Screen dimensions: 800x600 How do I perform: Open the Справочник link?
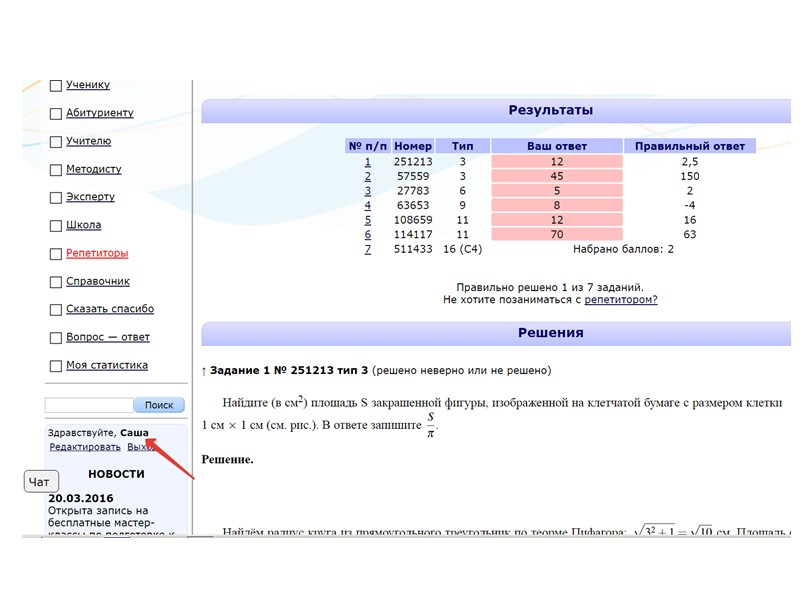click(98, 281)
